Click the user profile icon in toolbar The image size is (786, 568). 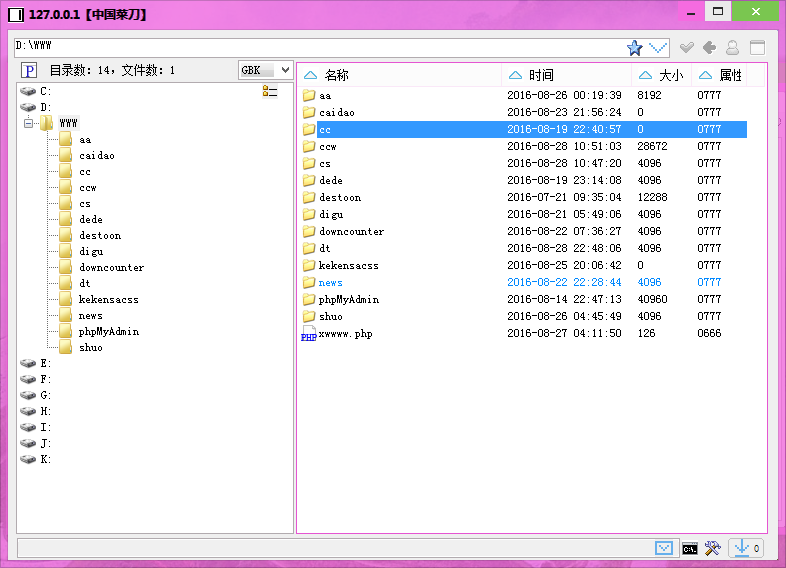click(x=732, y=48)
